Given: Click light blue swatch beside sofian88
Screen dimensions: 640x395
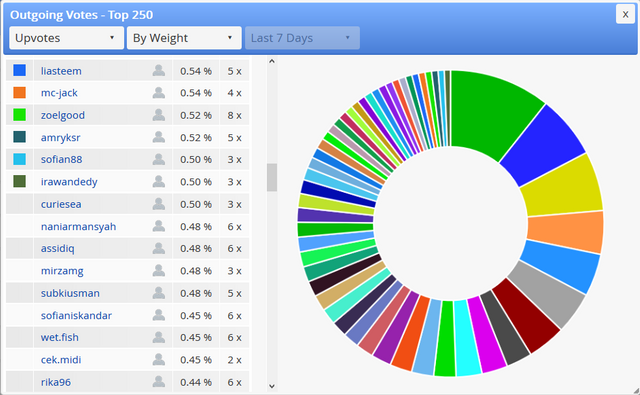Looking at the screenshot, I should pos(20,159).
